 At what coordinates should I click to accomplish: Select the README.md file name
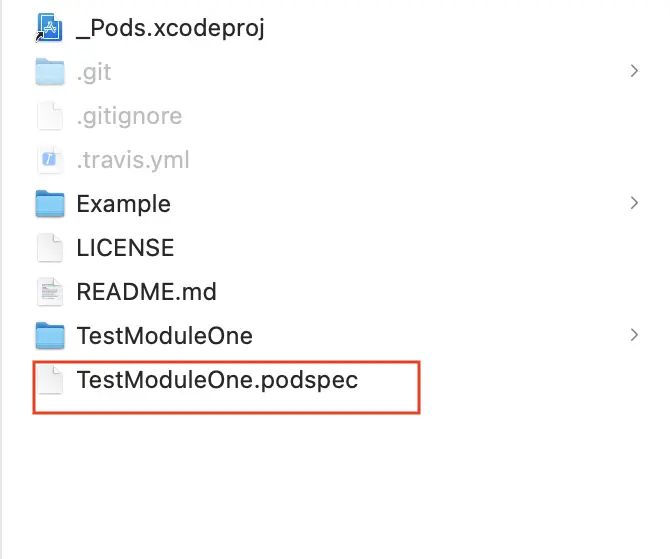146,292
